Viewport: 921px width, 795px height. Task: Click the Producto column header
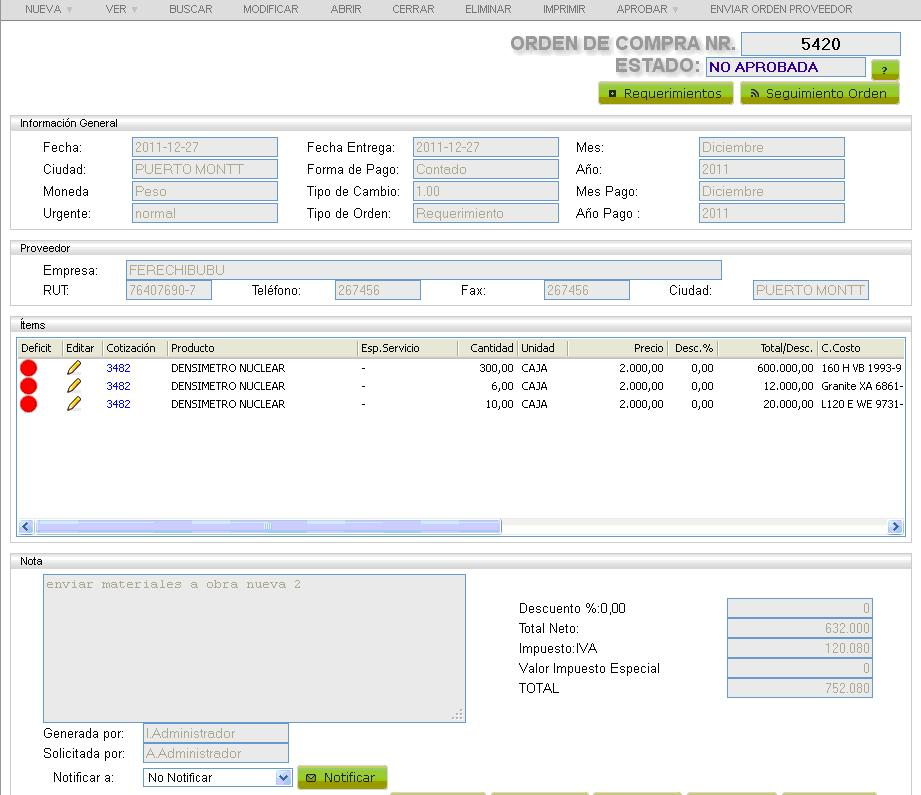point(262,348)
